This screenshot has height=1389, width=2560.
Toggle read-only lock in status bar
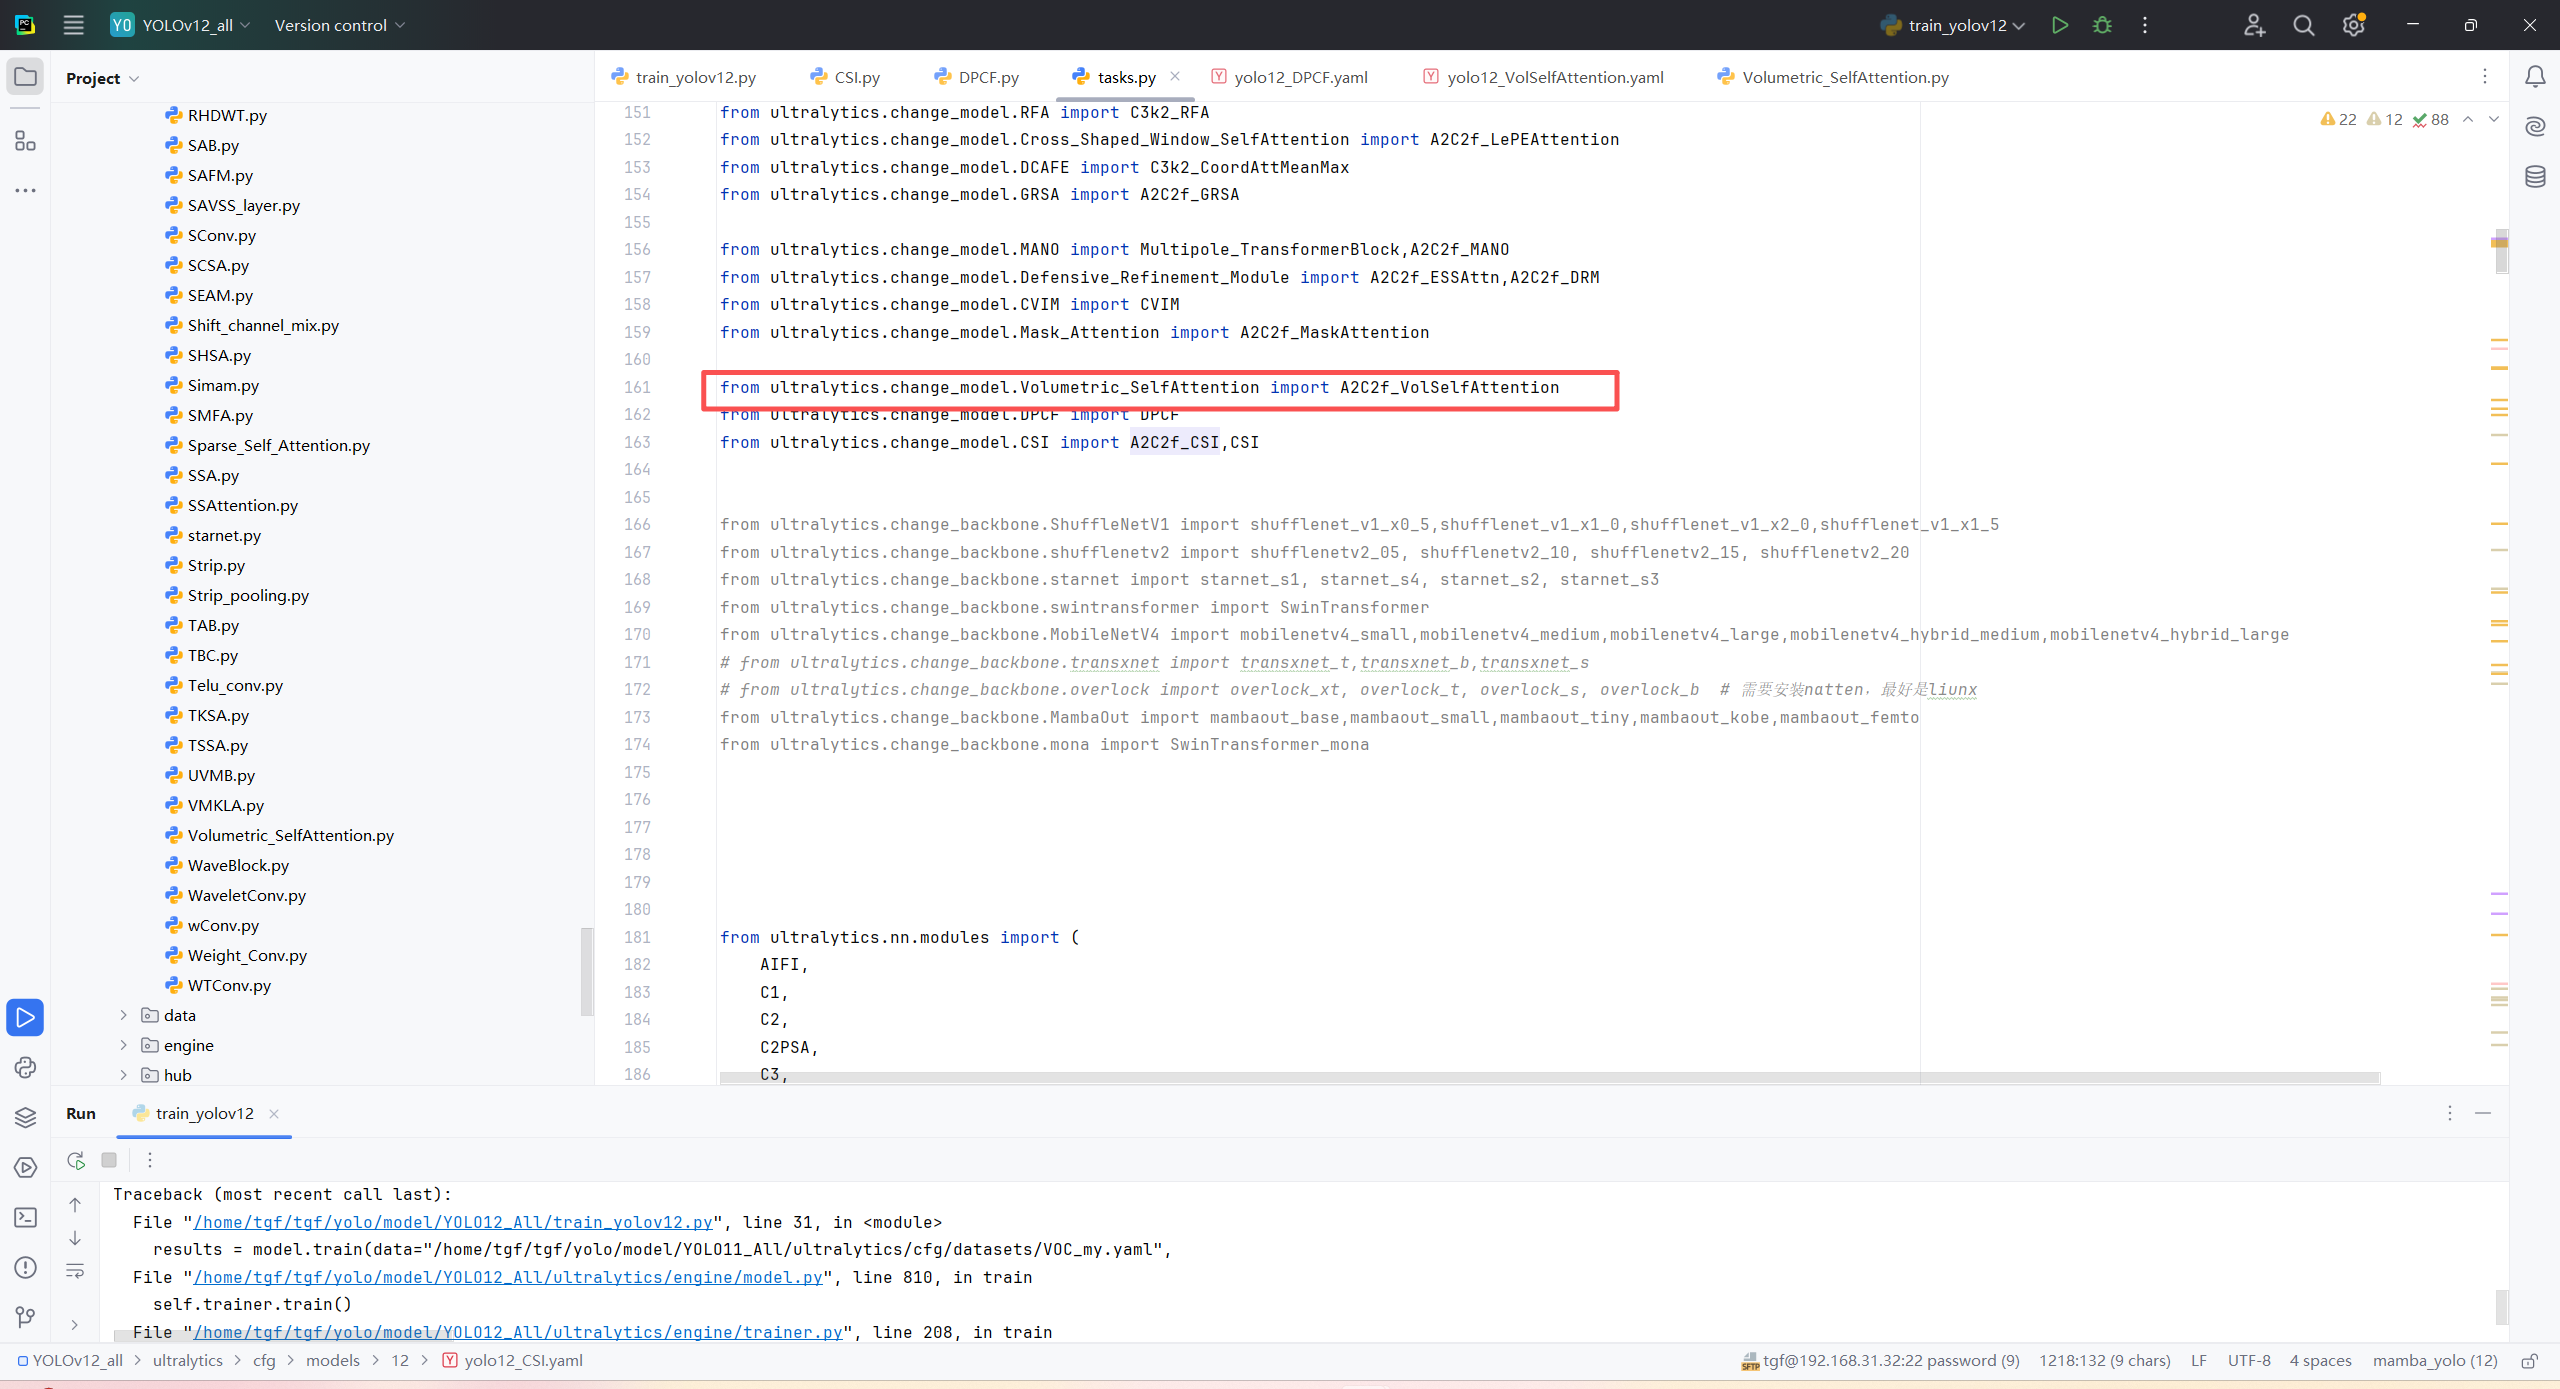click(x=2530, y=1361)
